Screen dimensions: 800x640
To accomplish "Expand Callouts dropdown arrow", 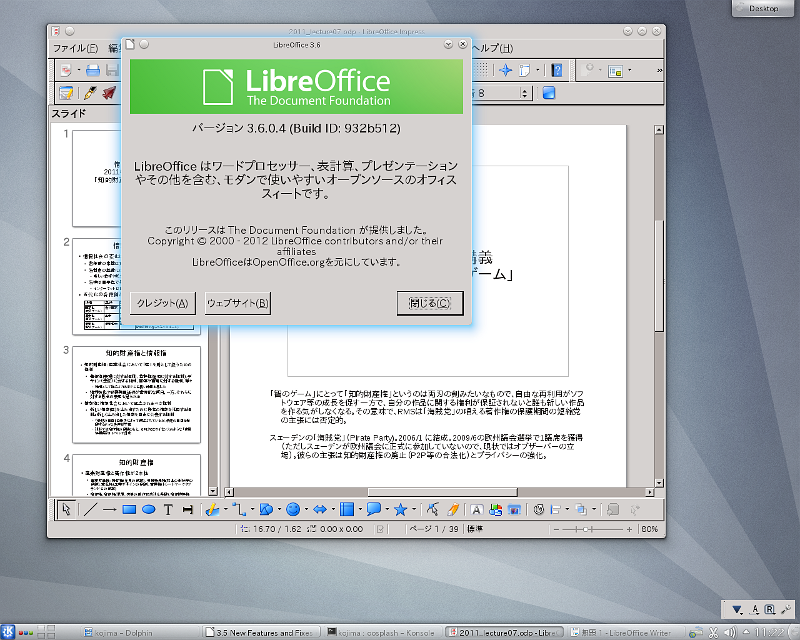I will pyautogui.click(x=387, y=509).
